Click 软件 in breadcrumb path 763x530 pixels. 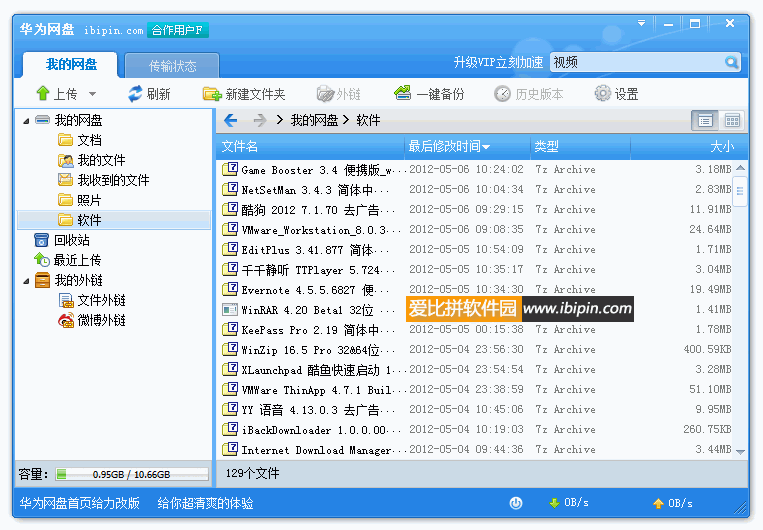(368, 120)
